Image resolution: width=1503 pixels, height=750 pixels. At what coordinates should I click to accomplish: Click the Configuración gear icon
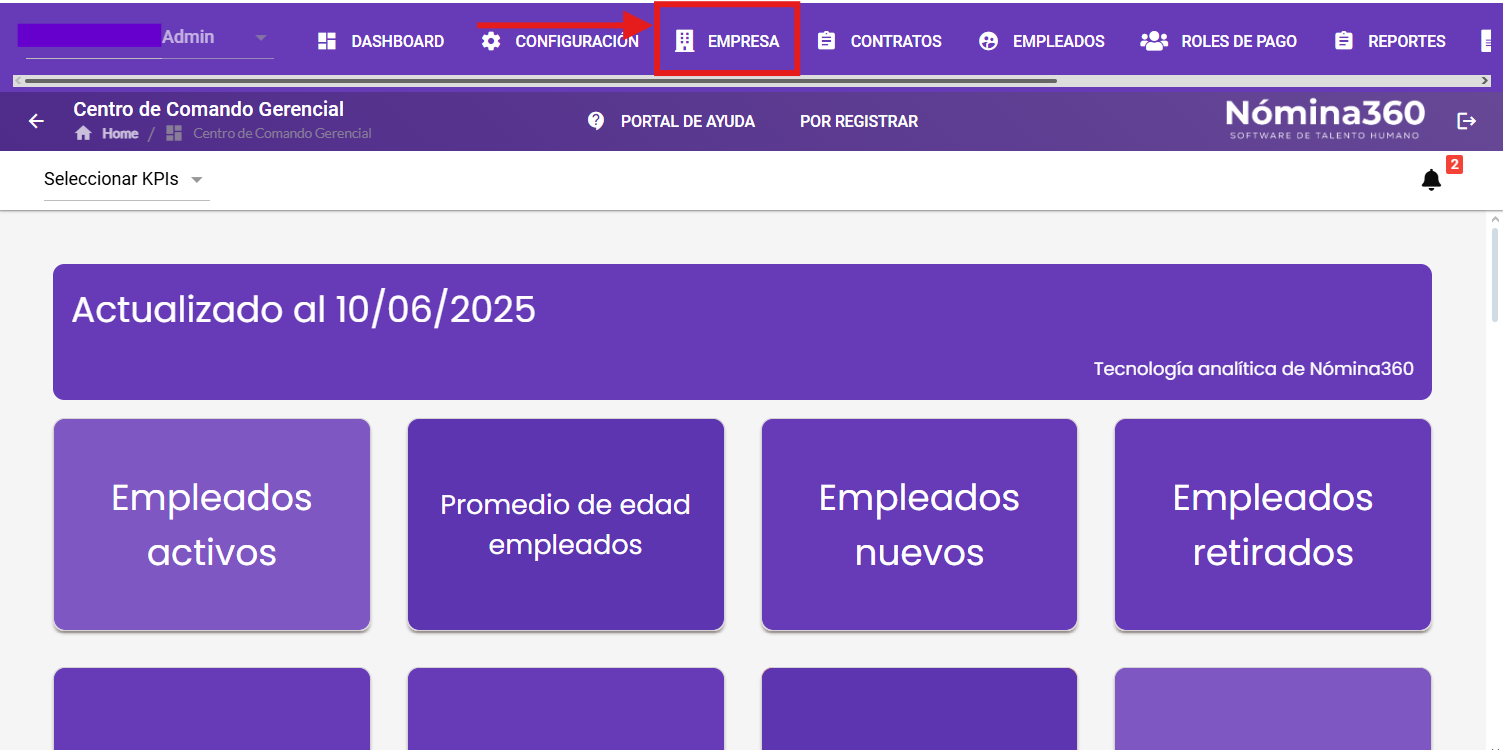point(491,41)
